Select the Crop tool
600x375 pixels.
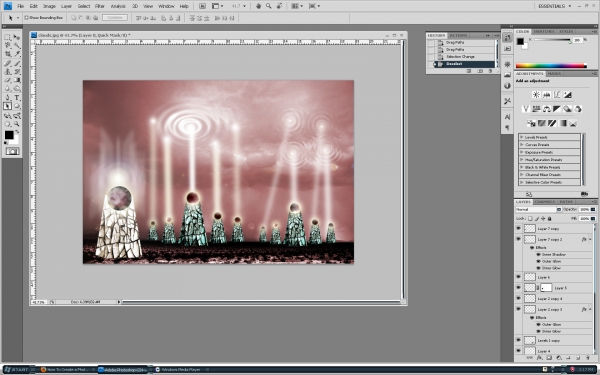coord(7,54)
